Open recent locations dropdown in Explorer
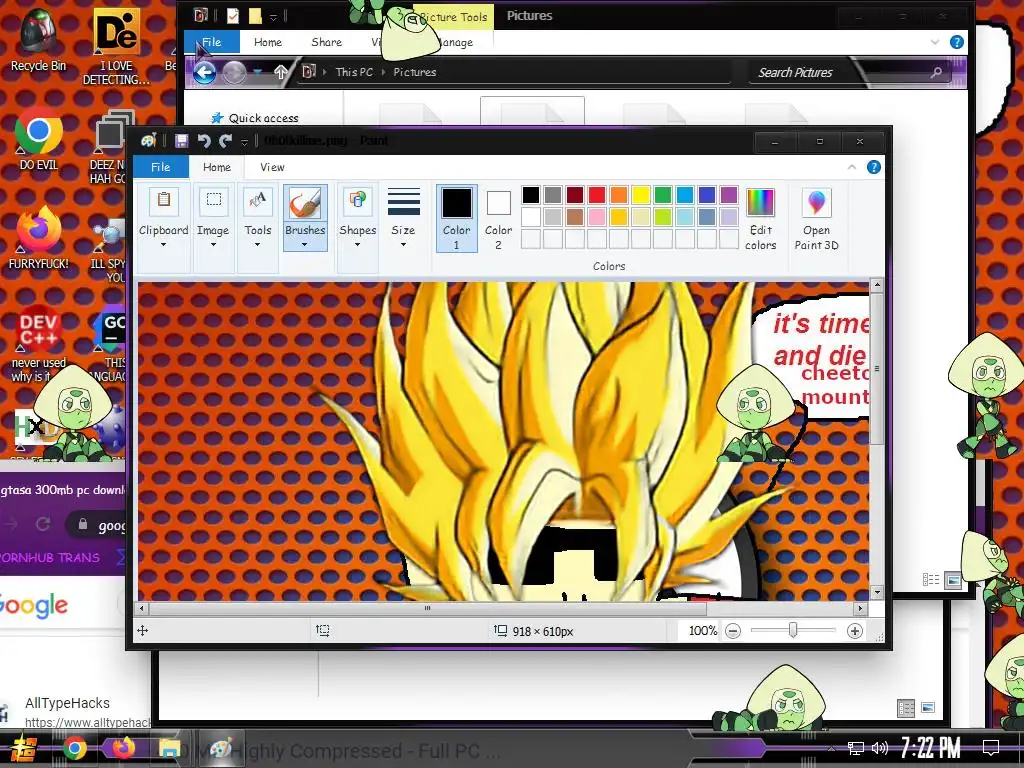The image size is (1024, 768). [257, 72]
